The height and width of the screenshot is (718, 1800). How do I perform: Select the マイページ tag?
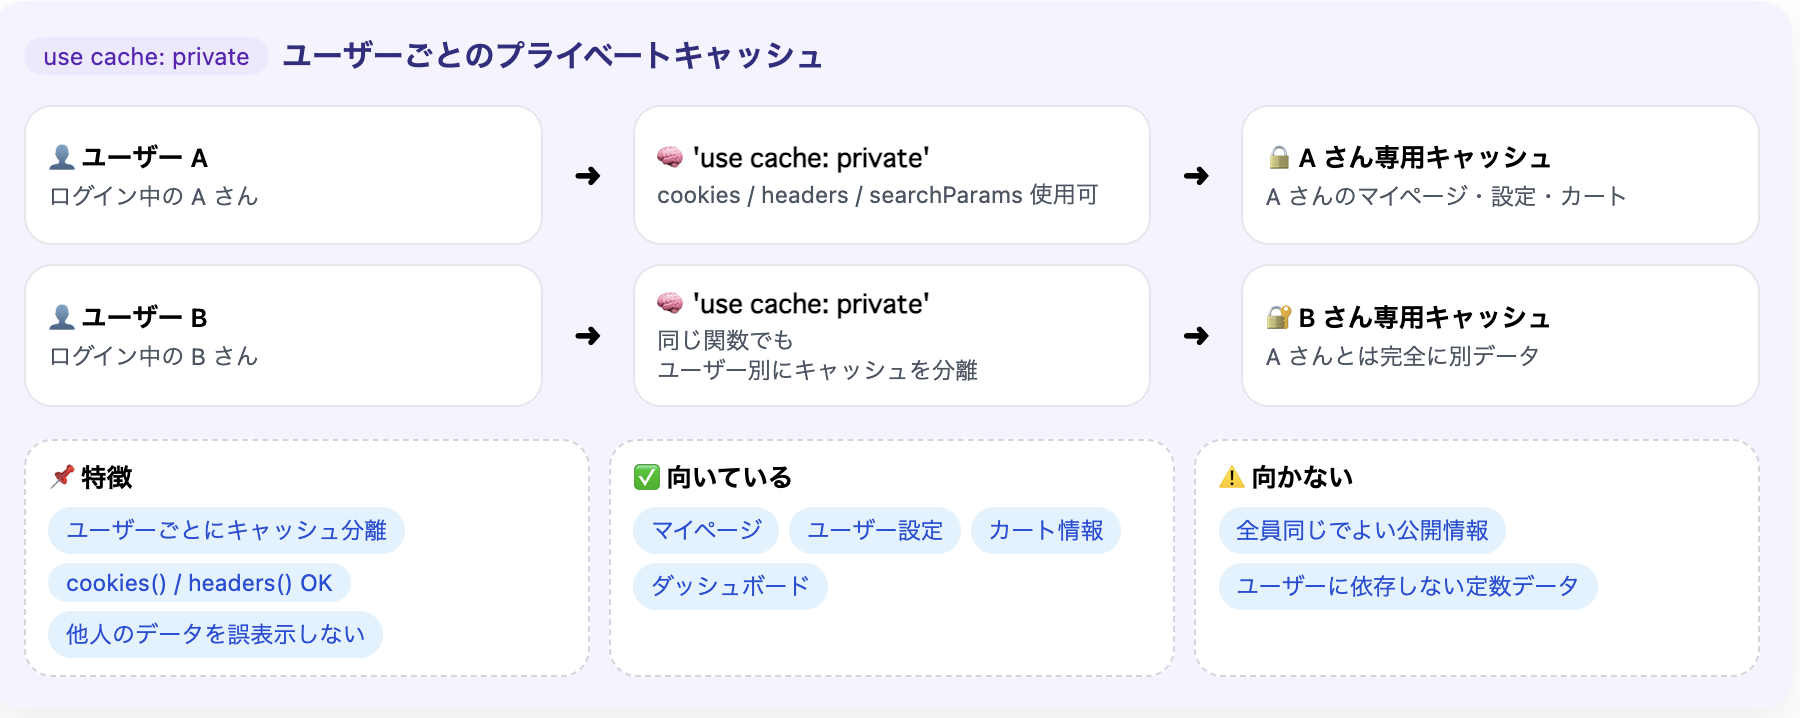coord(707,530)
